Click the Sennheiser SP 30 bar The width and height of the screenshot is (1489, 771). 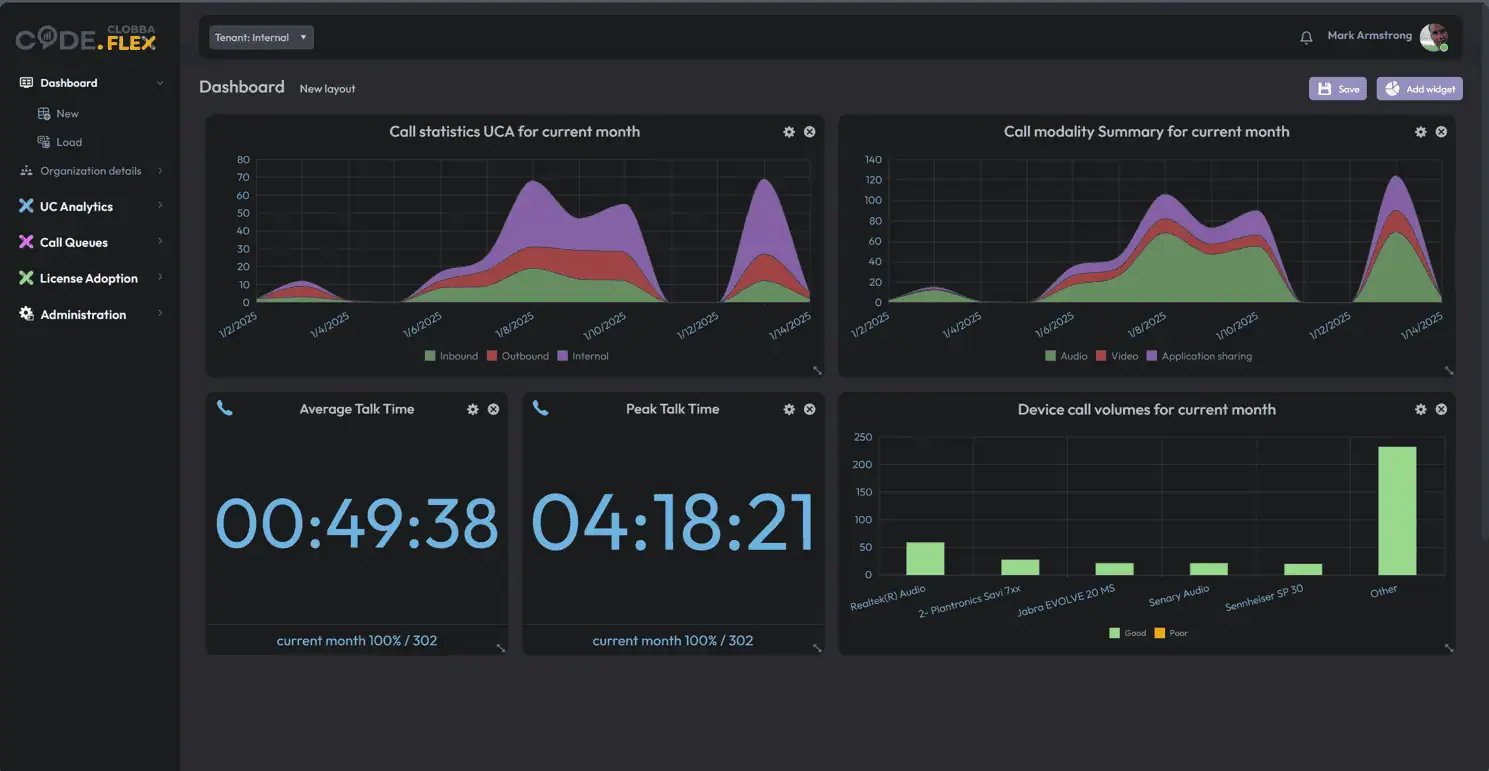tap(1303, 570)
